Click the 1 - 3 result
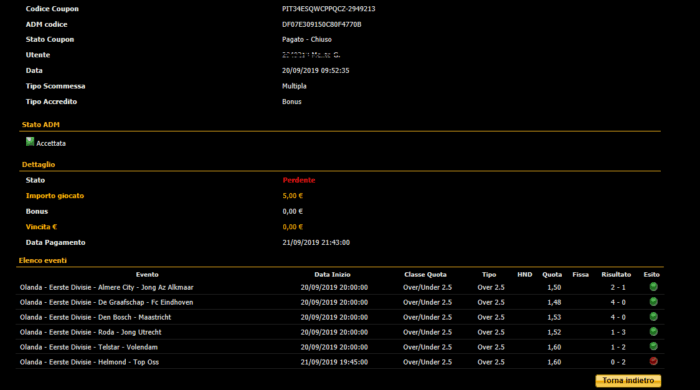700x390 pixels. (x=618, y=332)
